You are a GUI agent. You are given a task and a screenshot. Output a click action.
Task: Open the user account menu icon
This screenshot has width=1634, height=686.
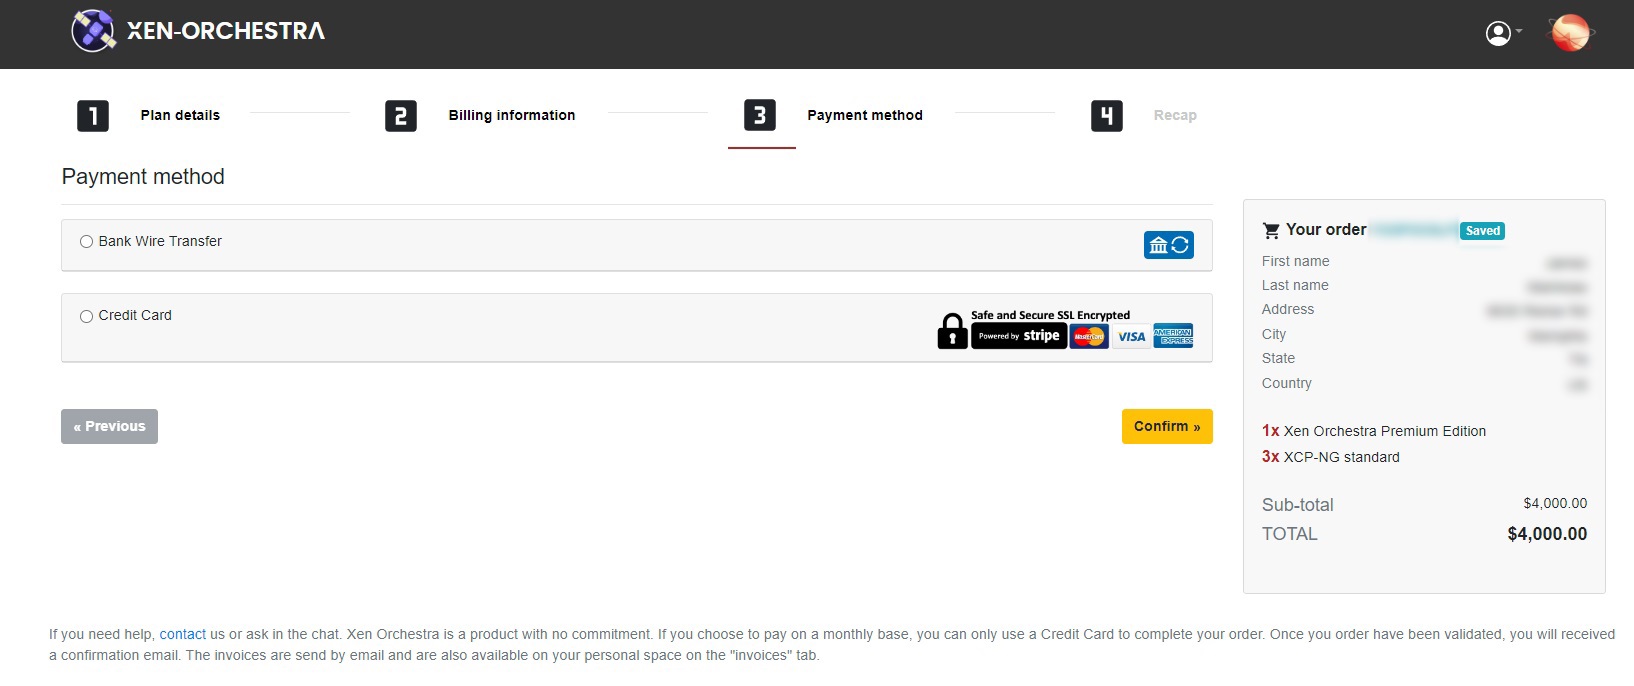1498,33
